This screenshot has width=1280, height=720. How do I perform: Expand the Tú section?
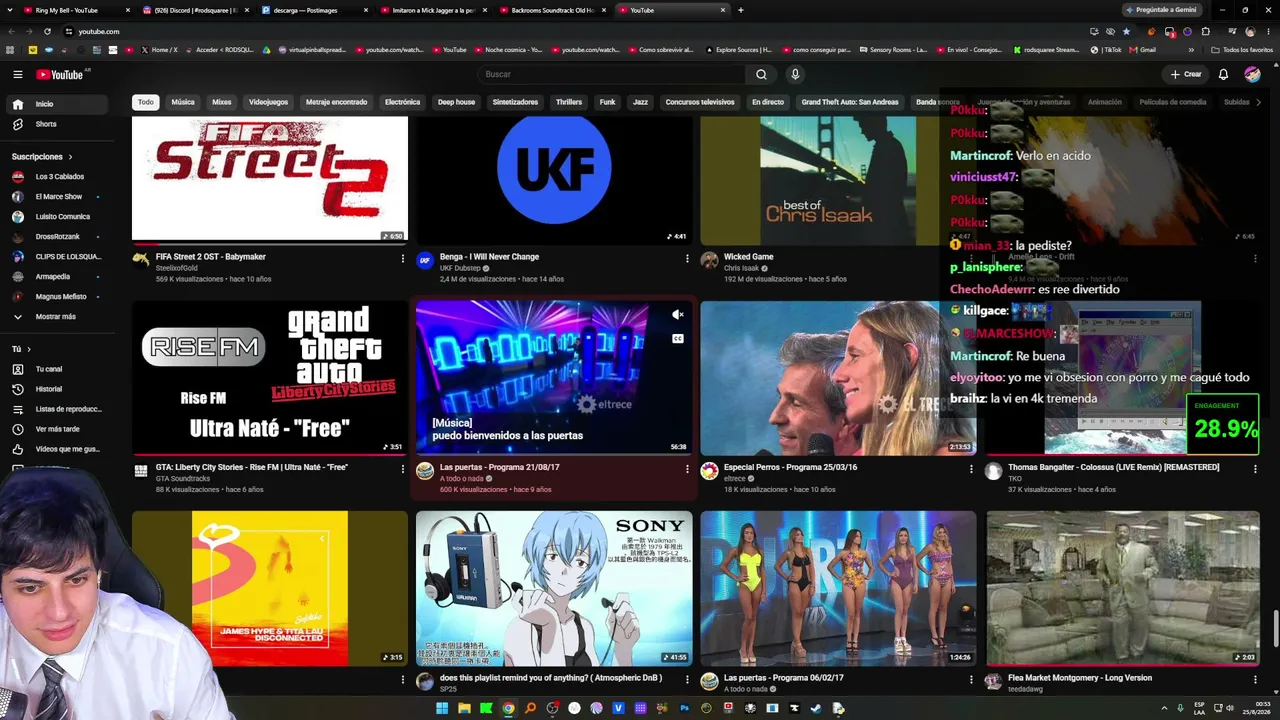21,349
